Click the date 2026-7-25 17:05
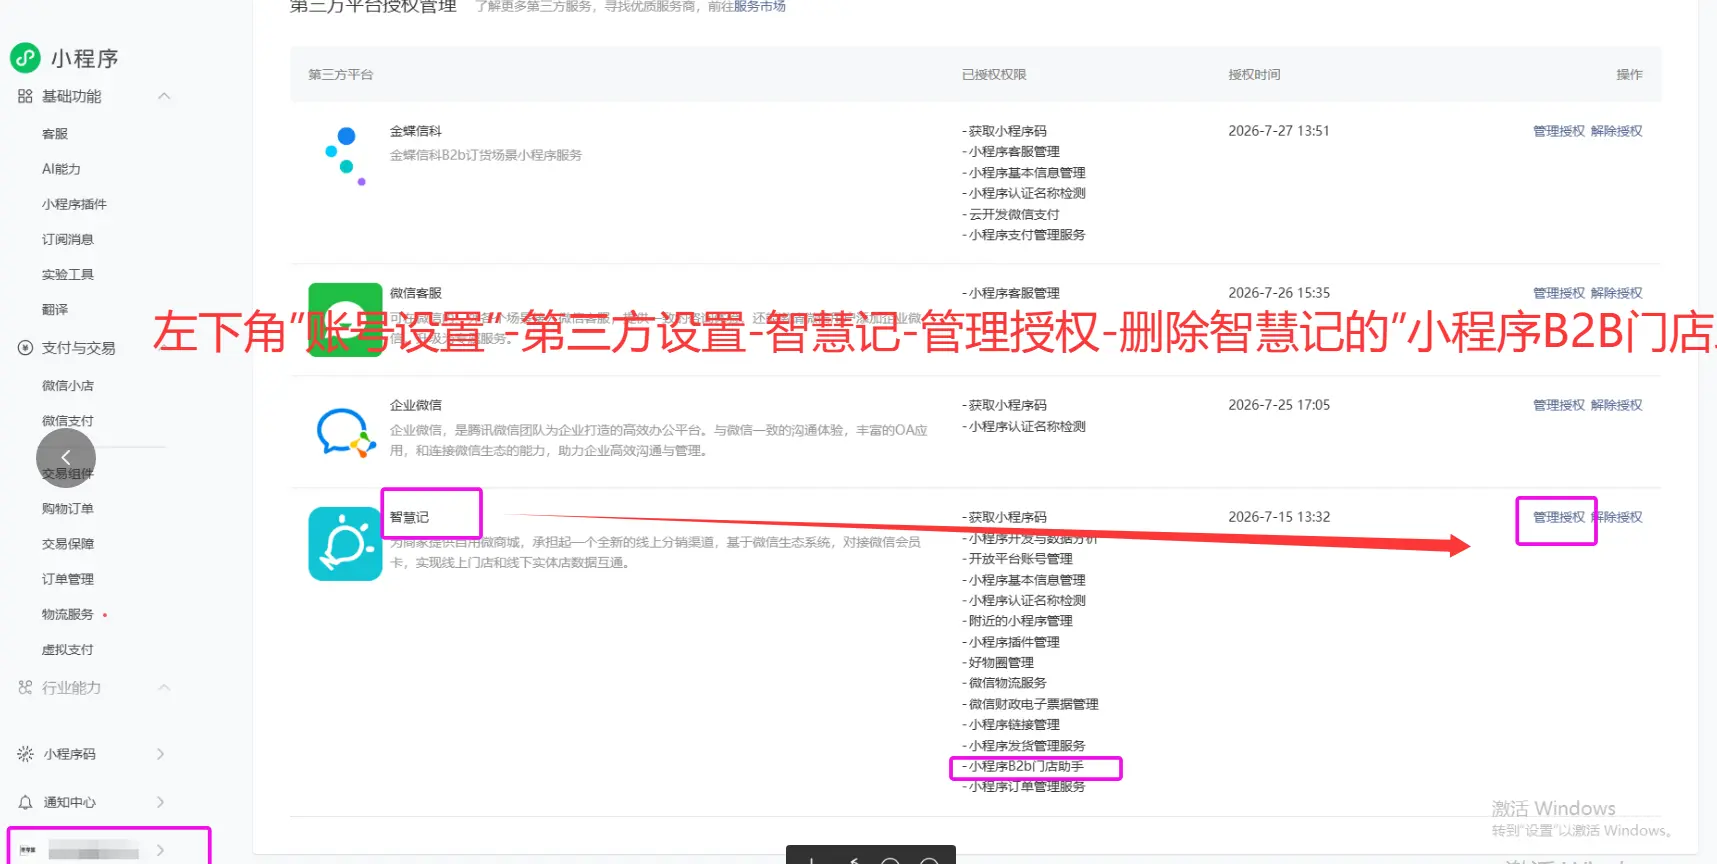Screen dimensions: 1717x864 tap(1279, 405)
